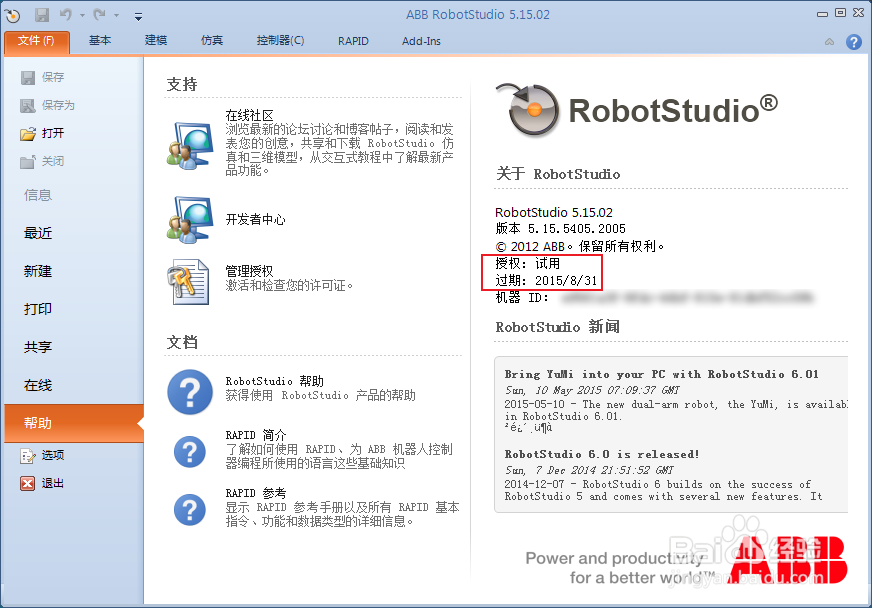
Task: Click the 保存为 save-as icon
Action: (x=28, y=105)
